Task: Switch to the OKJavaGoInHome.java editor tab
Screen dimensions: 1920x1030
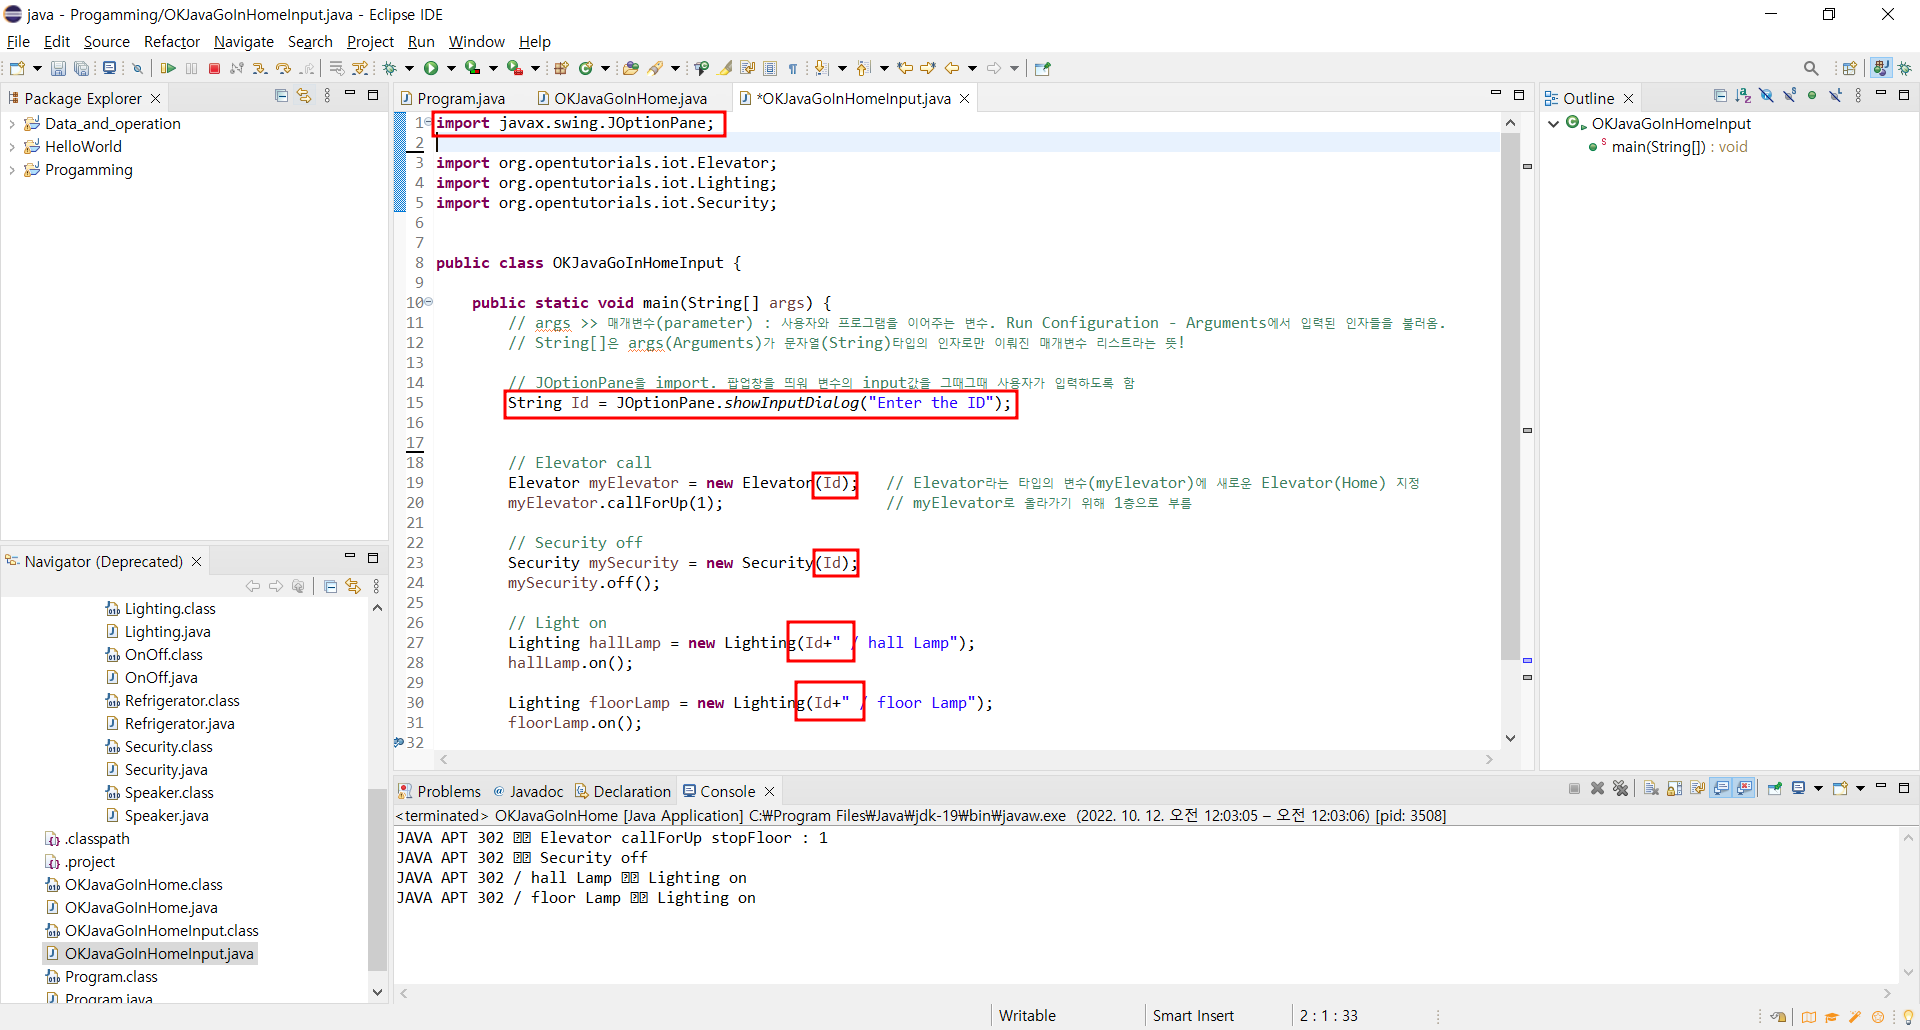Action: [x=622, y=98]
